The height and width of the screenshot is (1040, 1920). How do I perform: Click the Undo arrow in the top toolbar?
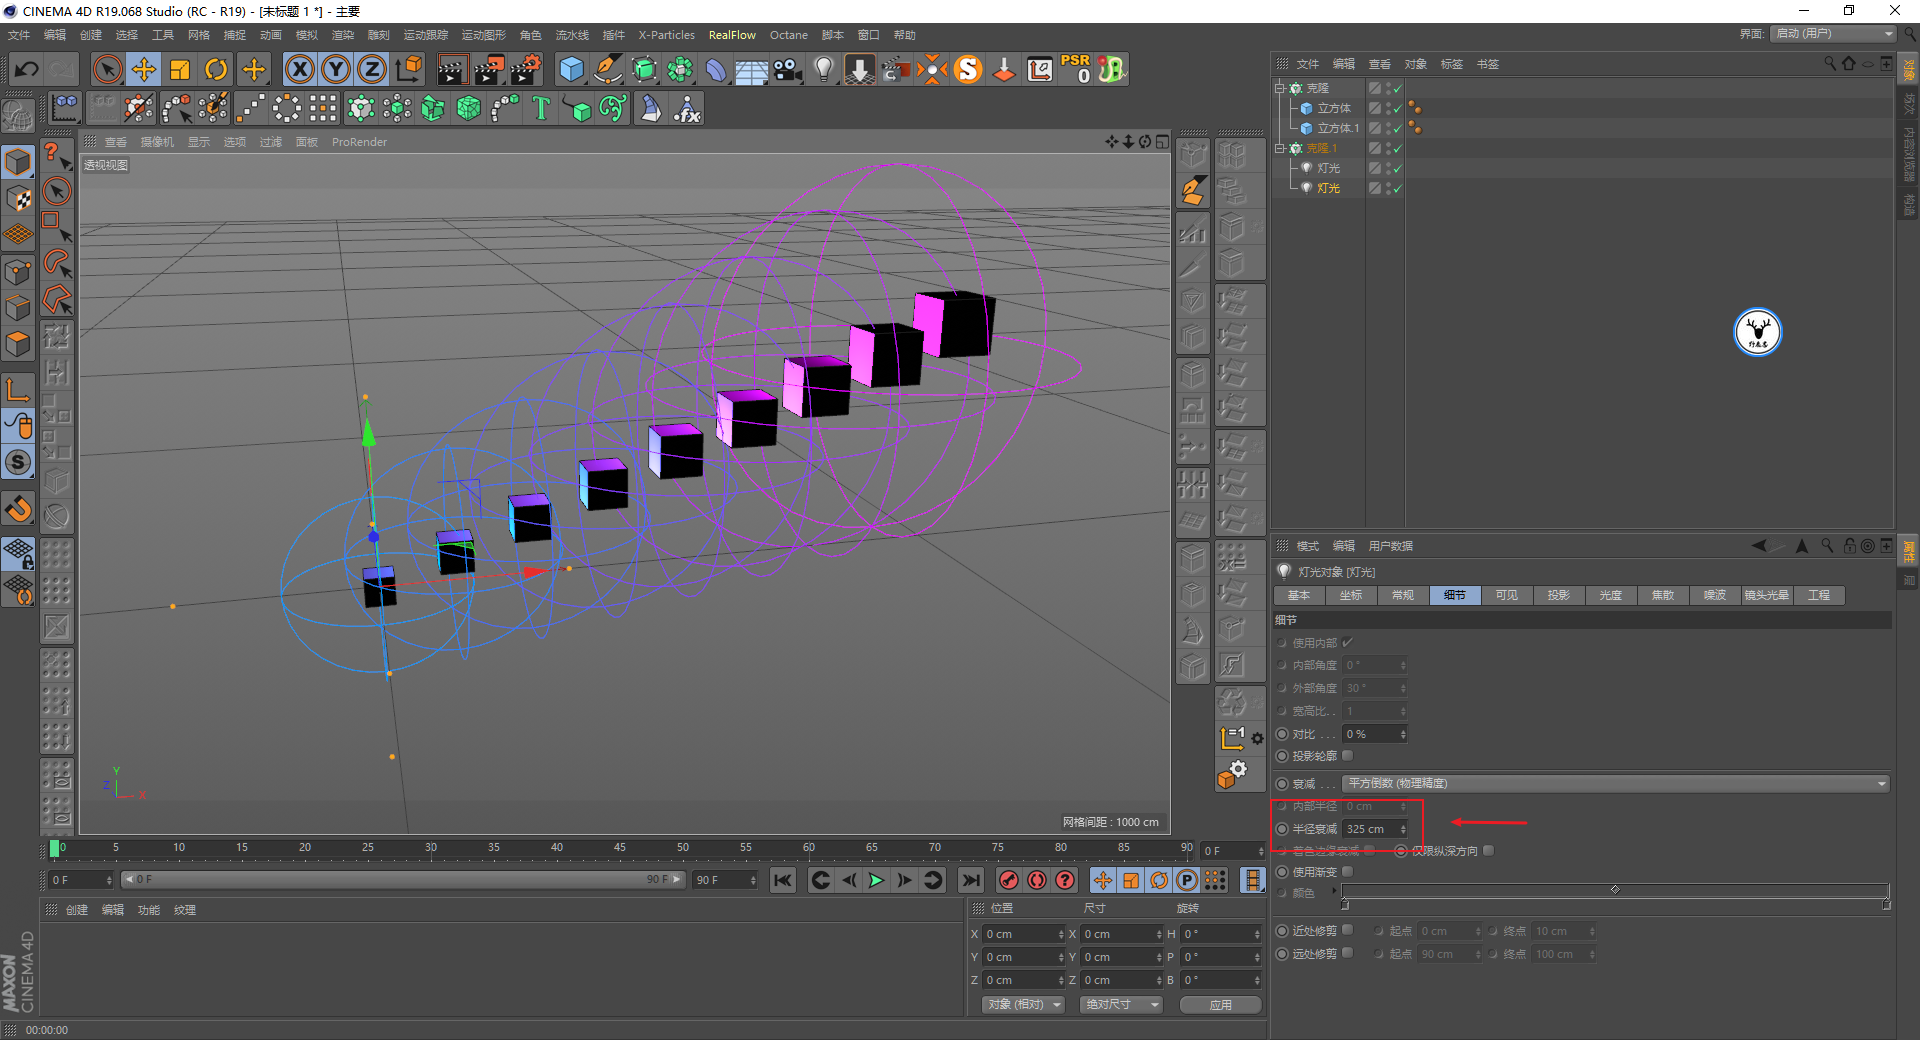point(27,69)
